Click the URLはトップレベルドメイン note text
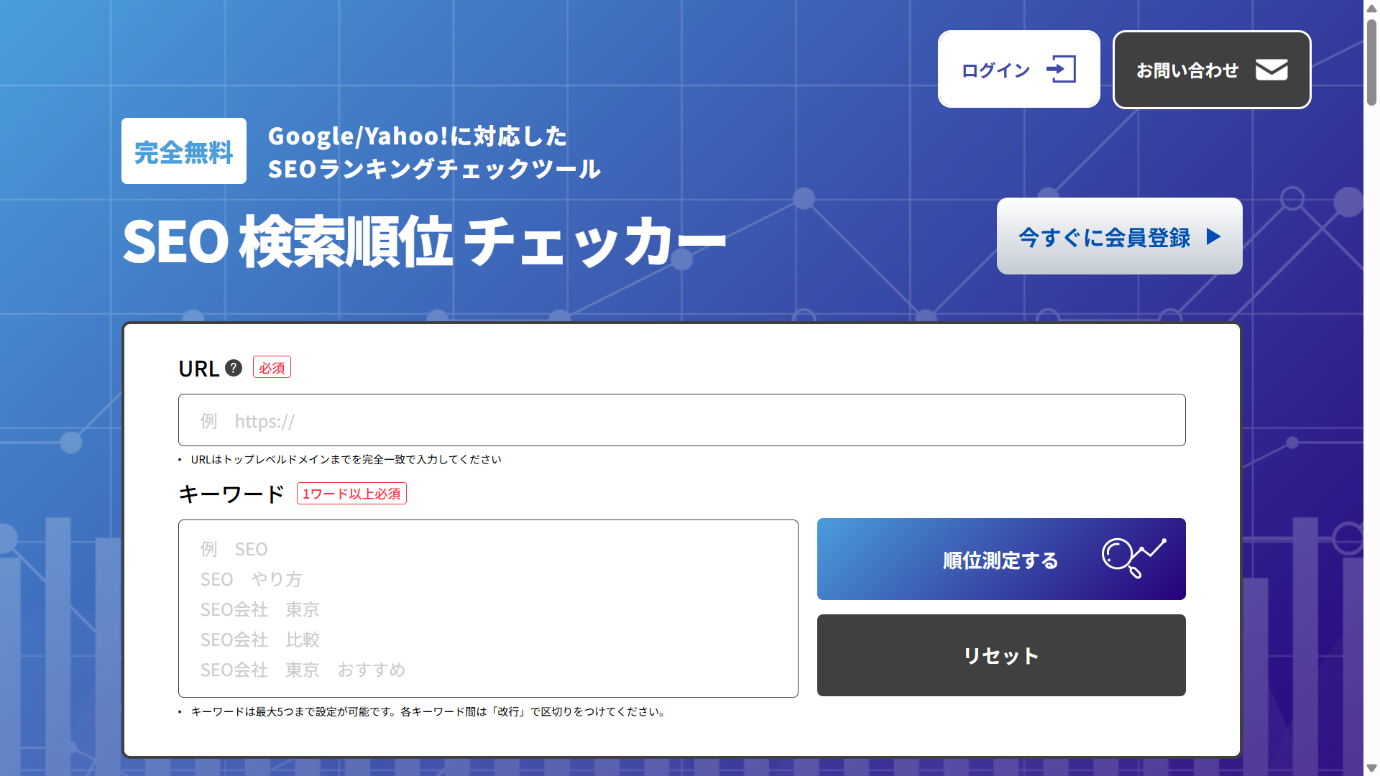This screenshot has height=776, width=1380. tap(346, 460)
